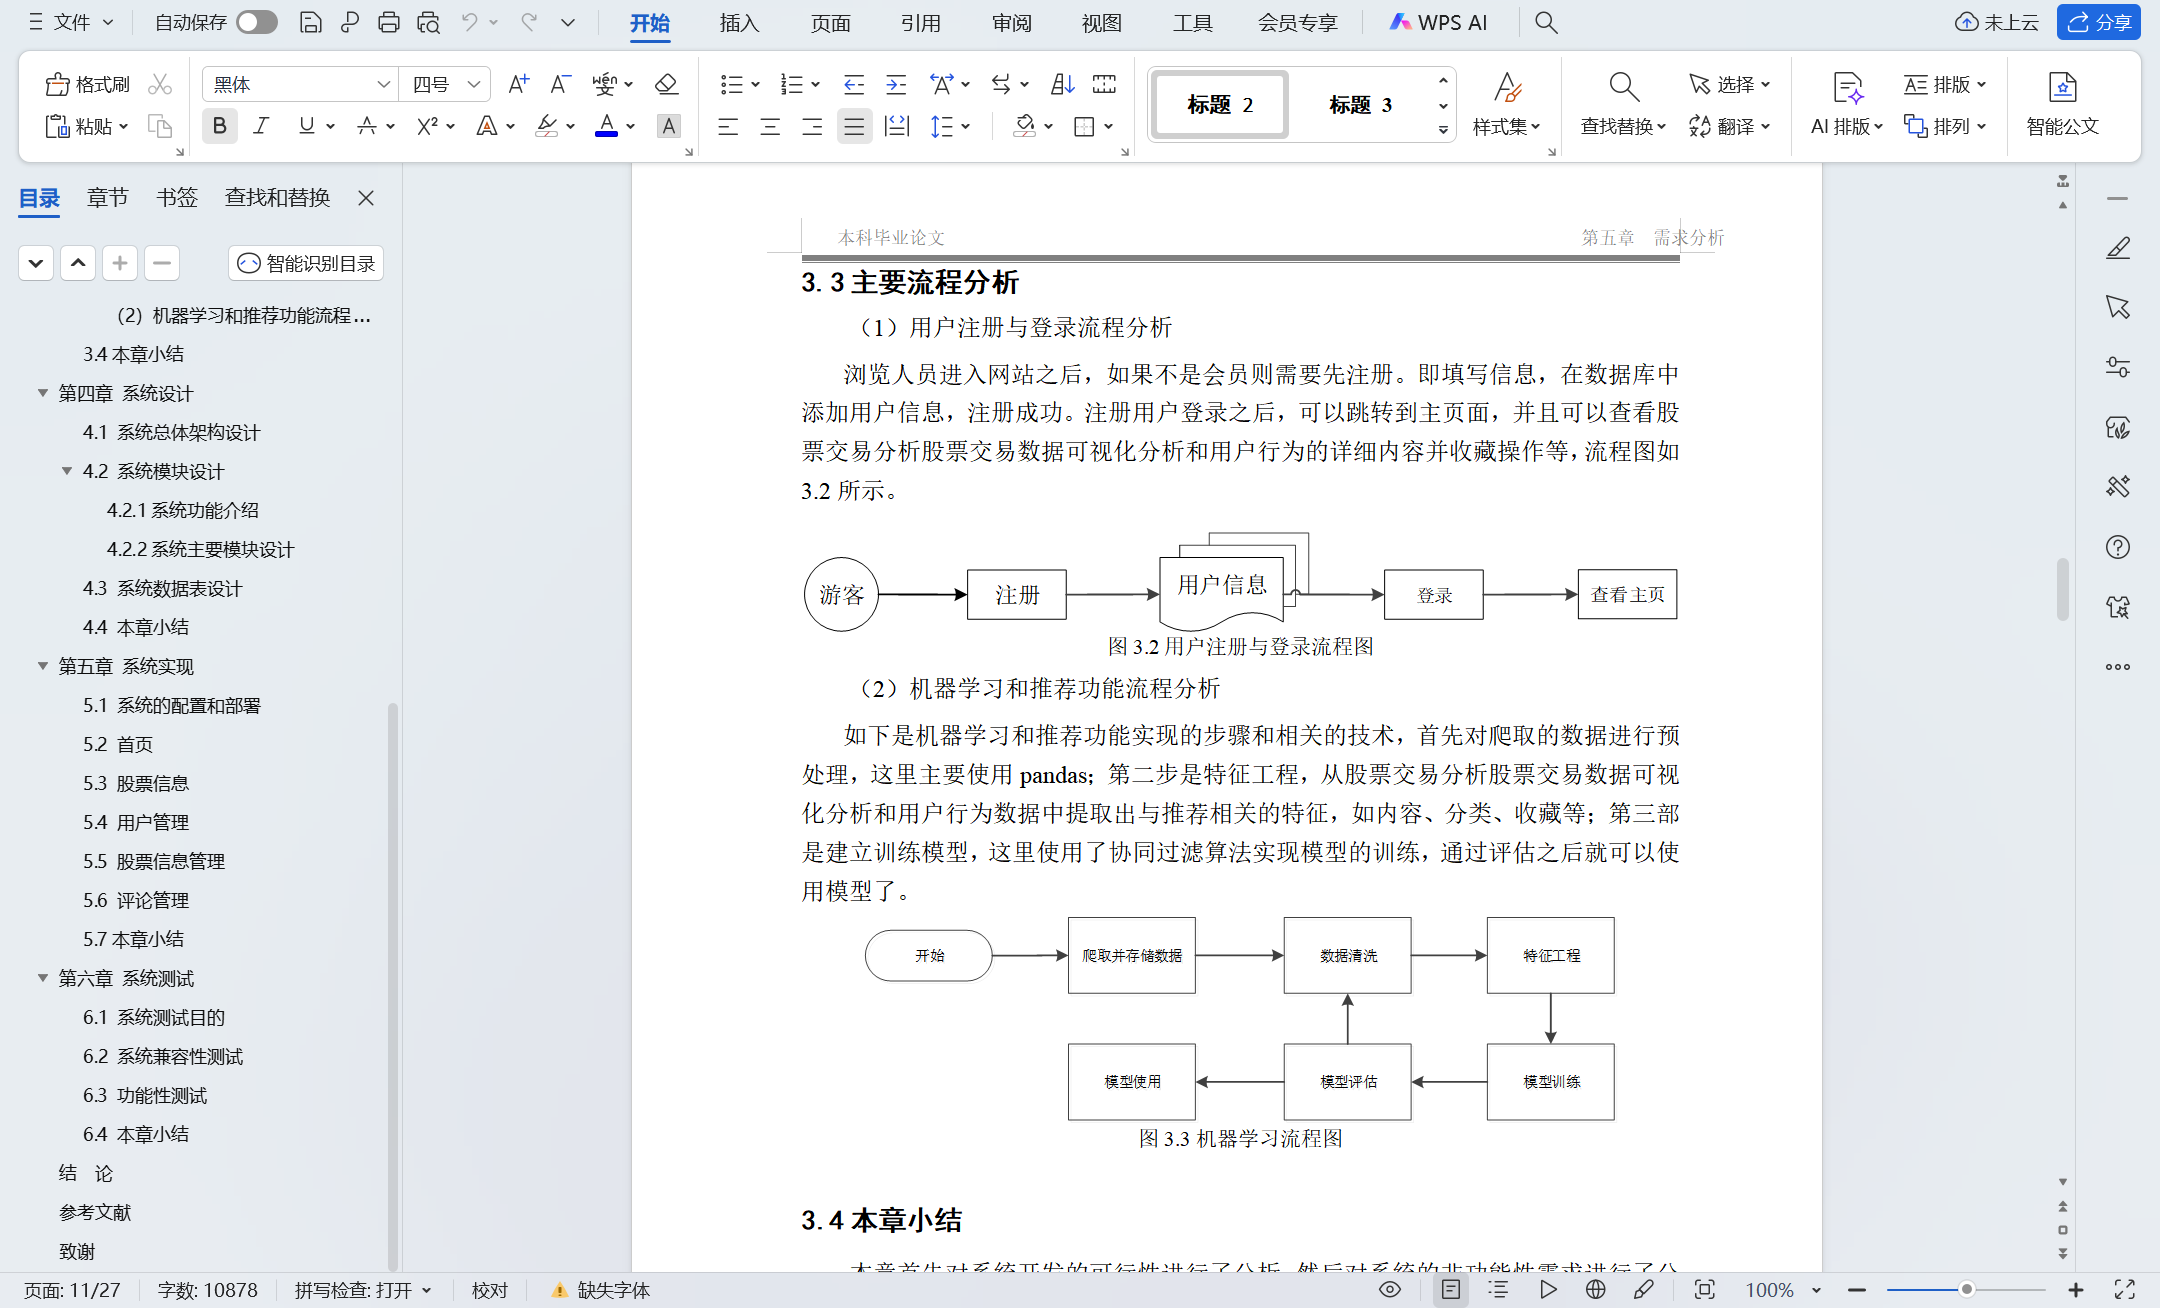Switch to the 引用 ribbon tab
This screenshot has height=1308, width=2160.
(920, 22)
